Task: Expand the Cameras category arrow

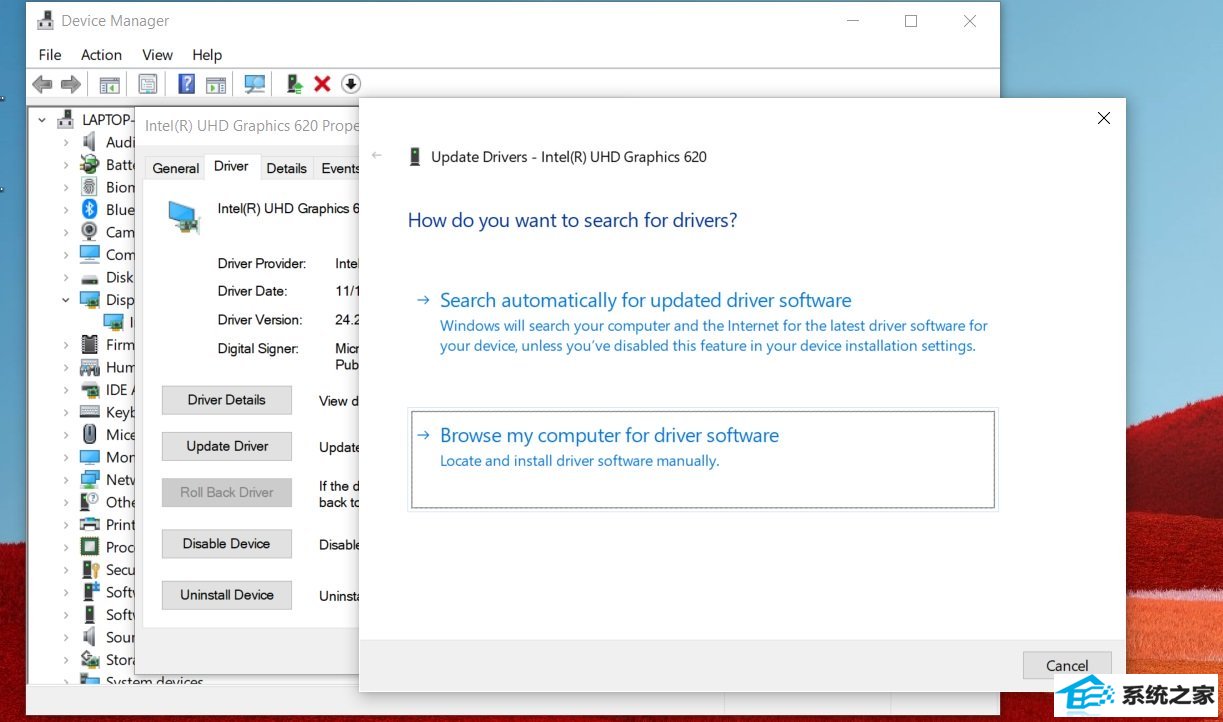Action: tap(66, 232)
